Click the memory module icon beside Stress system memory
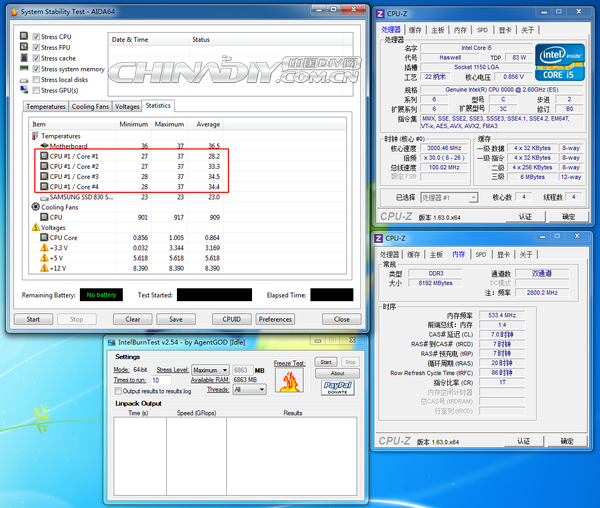Viewport: 600px width, 508px height. click(24, 68)
